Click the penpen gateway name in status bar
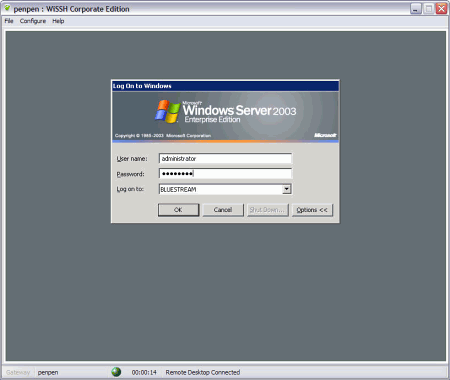The image size is (450, 380). [x=48, y=372]
